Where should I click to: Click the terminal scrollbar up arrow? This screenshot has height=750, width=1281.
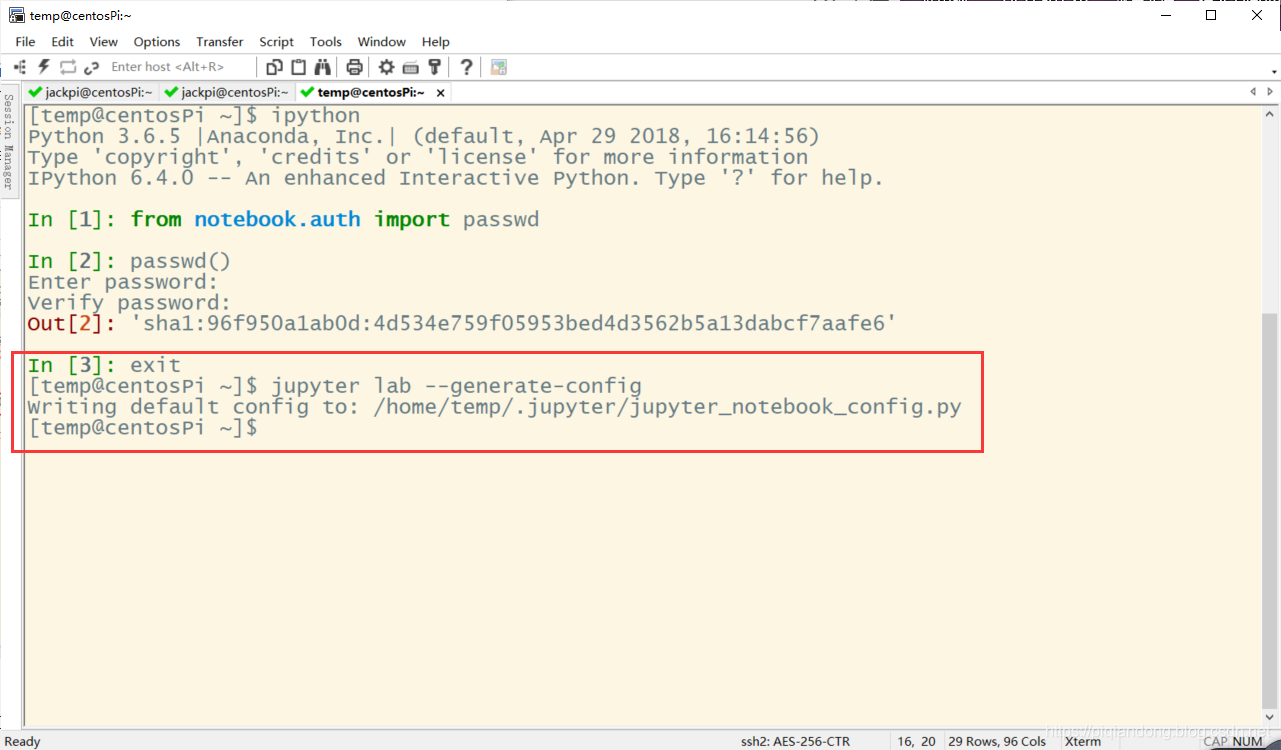tap(1270, 113)
